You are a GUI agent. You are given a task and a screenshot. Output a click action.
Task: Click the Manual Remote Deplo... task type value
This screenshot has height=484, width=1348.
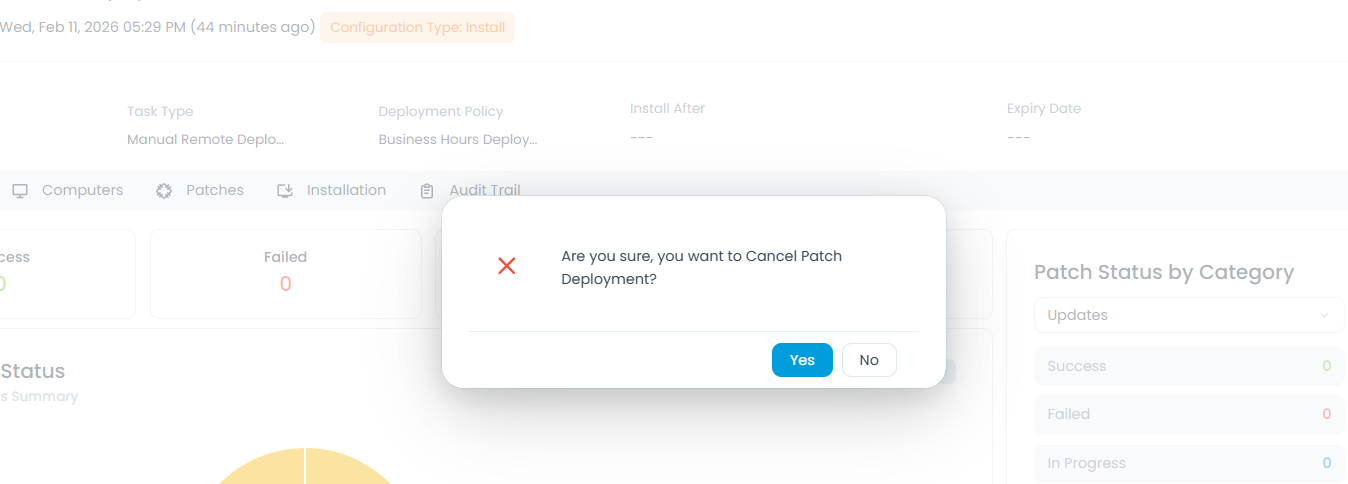(206, 140)
